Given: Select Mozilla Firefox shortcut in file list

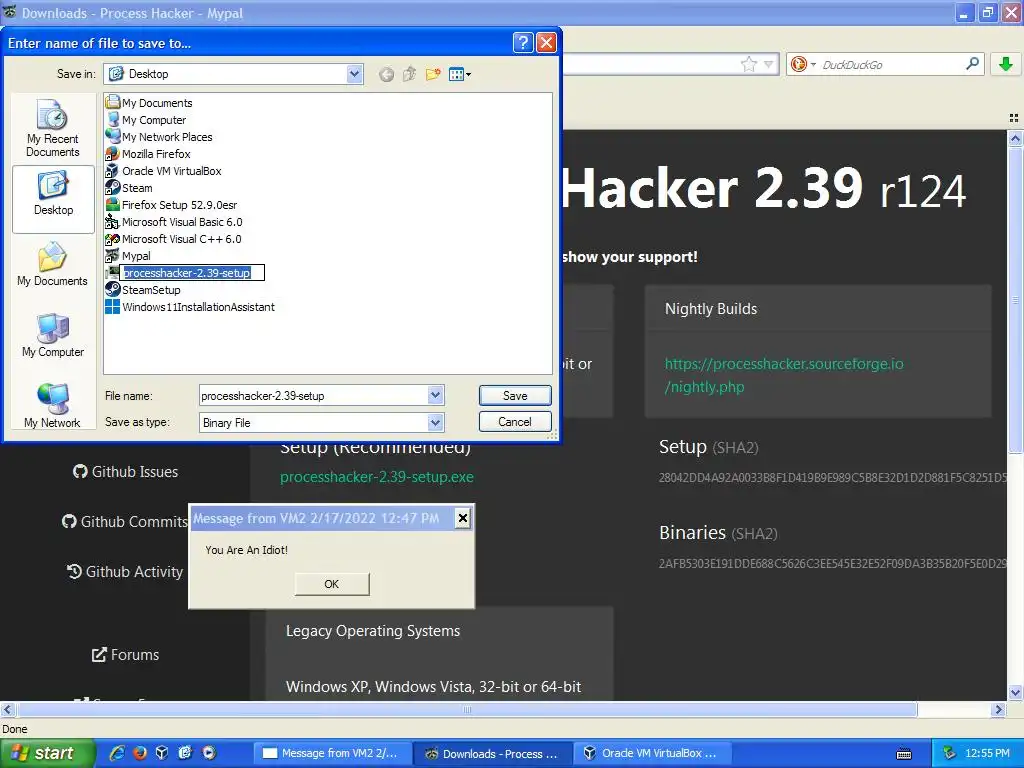Looking at the screenshot, I should click(x=148, y=153).
